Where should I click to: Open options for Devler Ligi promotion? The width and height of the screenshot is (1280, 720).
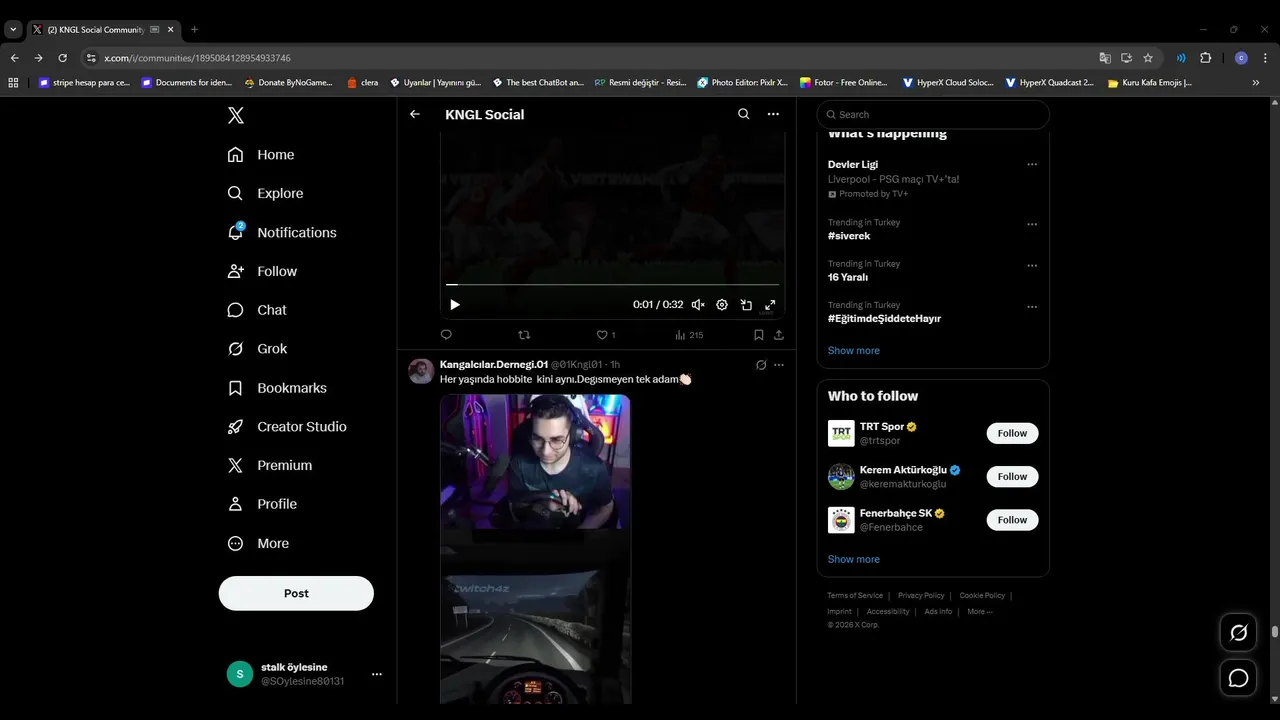[1032, 164]
